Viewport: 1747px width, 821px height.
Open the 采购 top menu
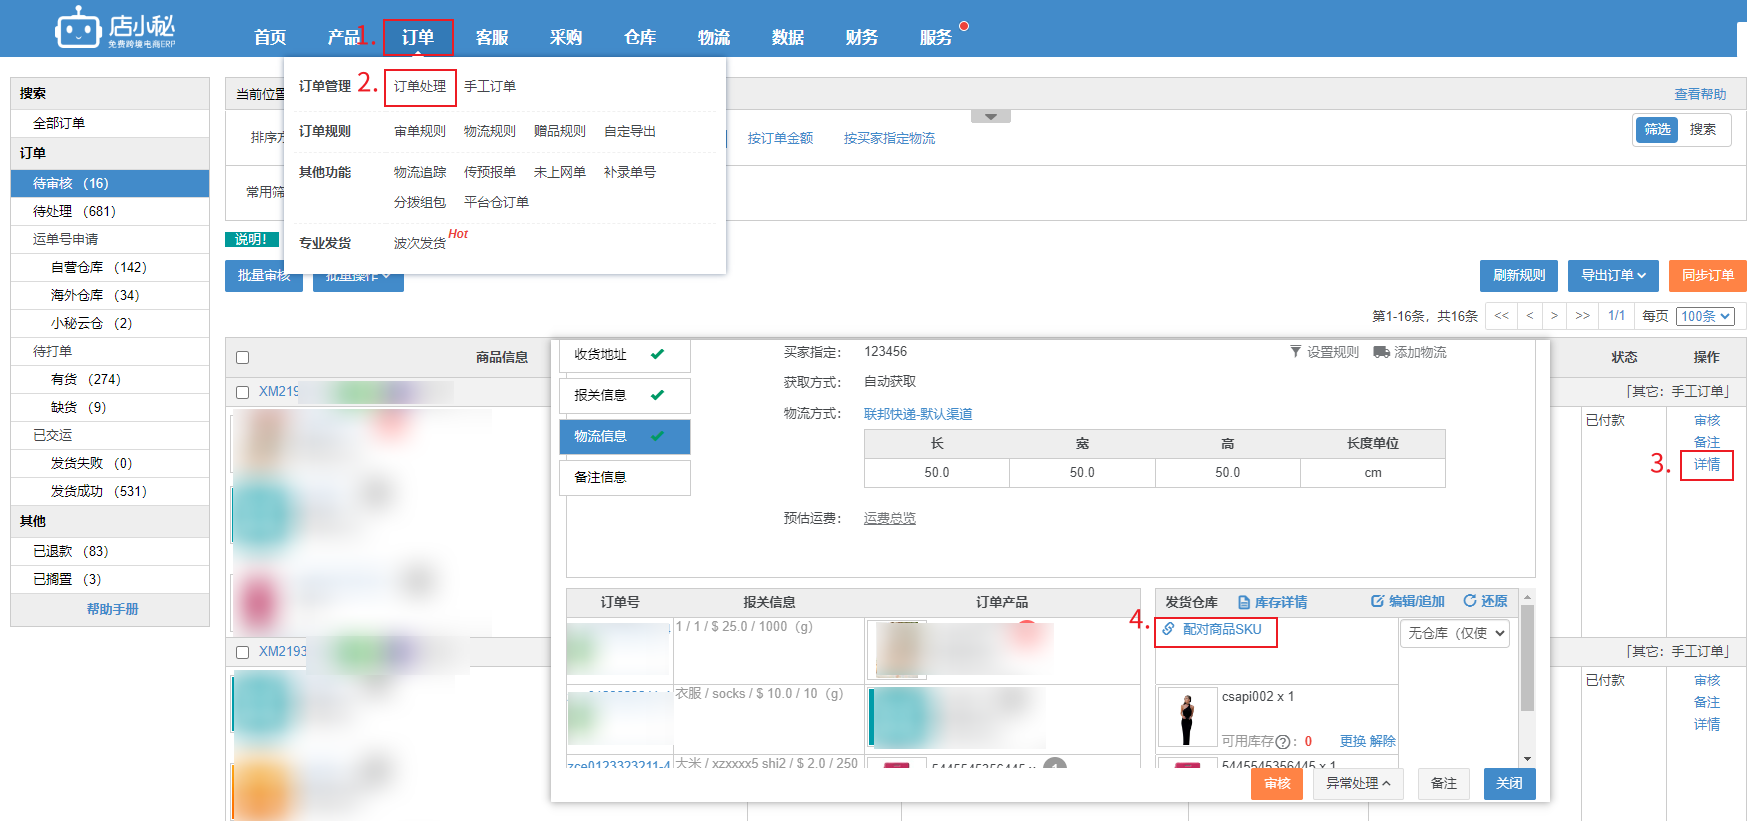pyautogui.click(x=566, y=38)
